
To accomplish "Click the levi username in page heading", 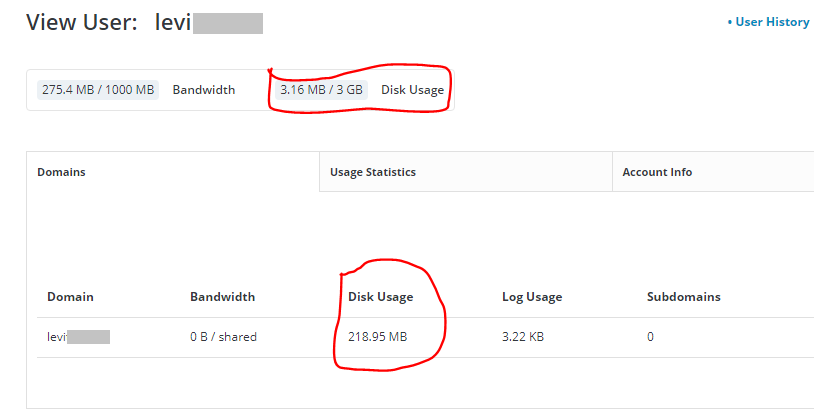I will (208, 23).
